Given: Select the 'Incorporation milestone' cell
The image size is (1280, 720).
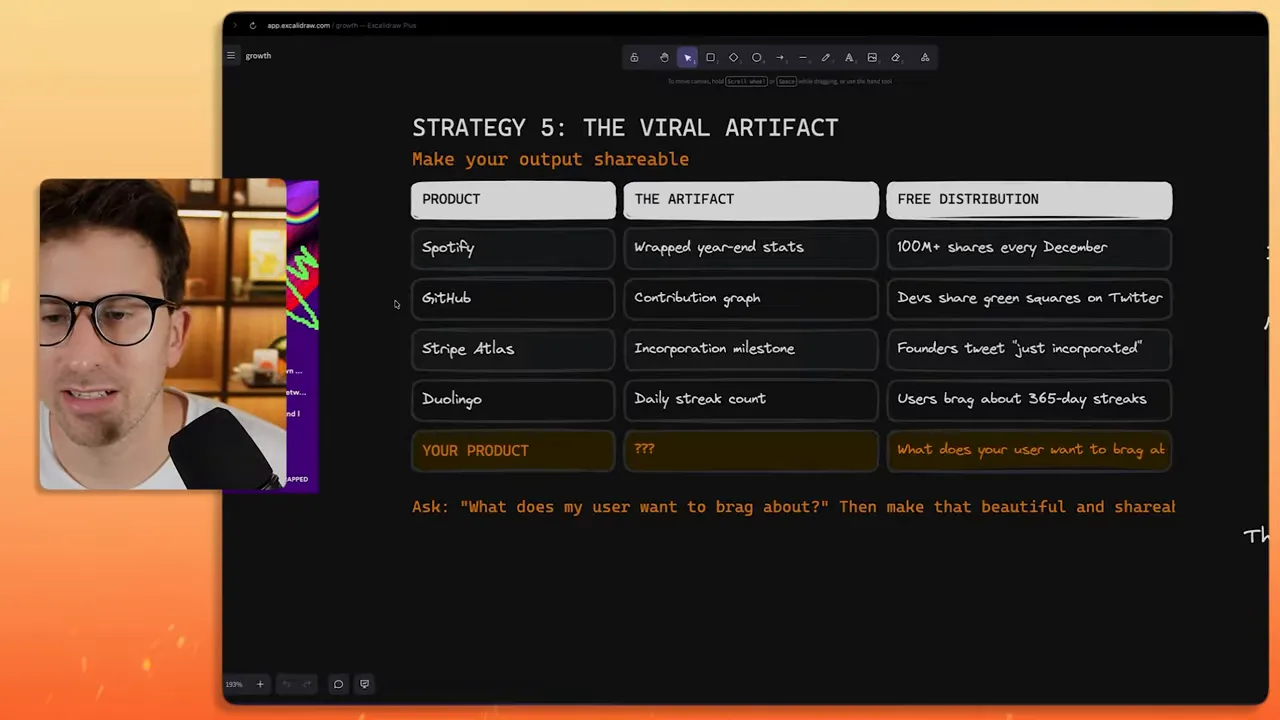Looking at the screenshot, I should tap(751, 349).
